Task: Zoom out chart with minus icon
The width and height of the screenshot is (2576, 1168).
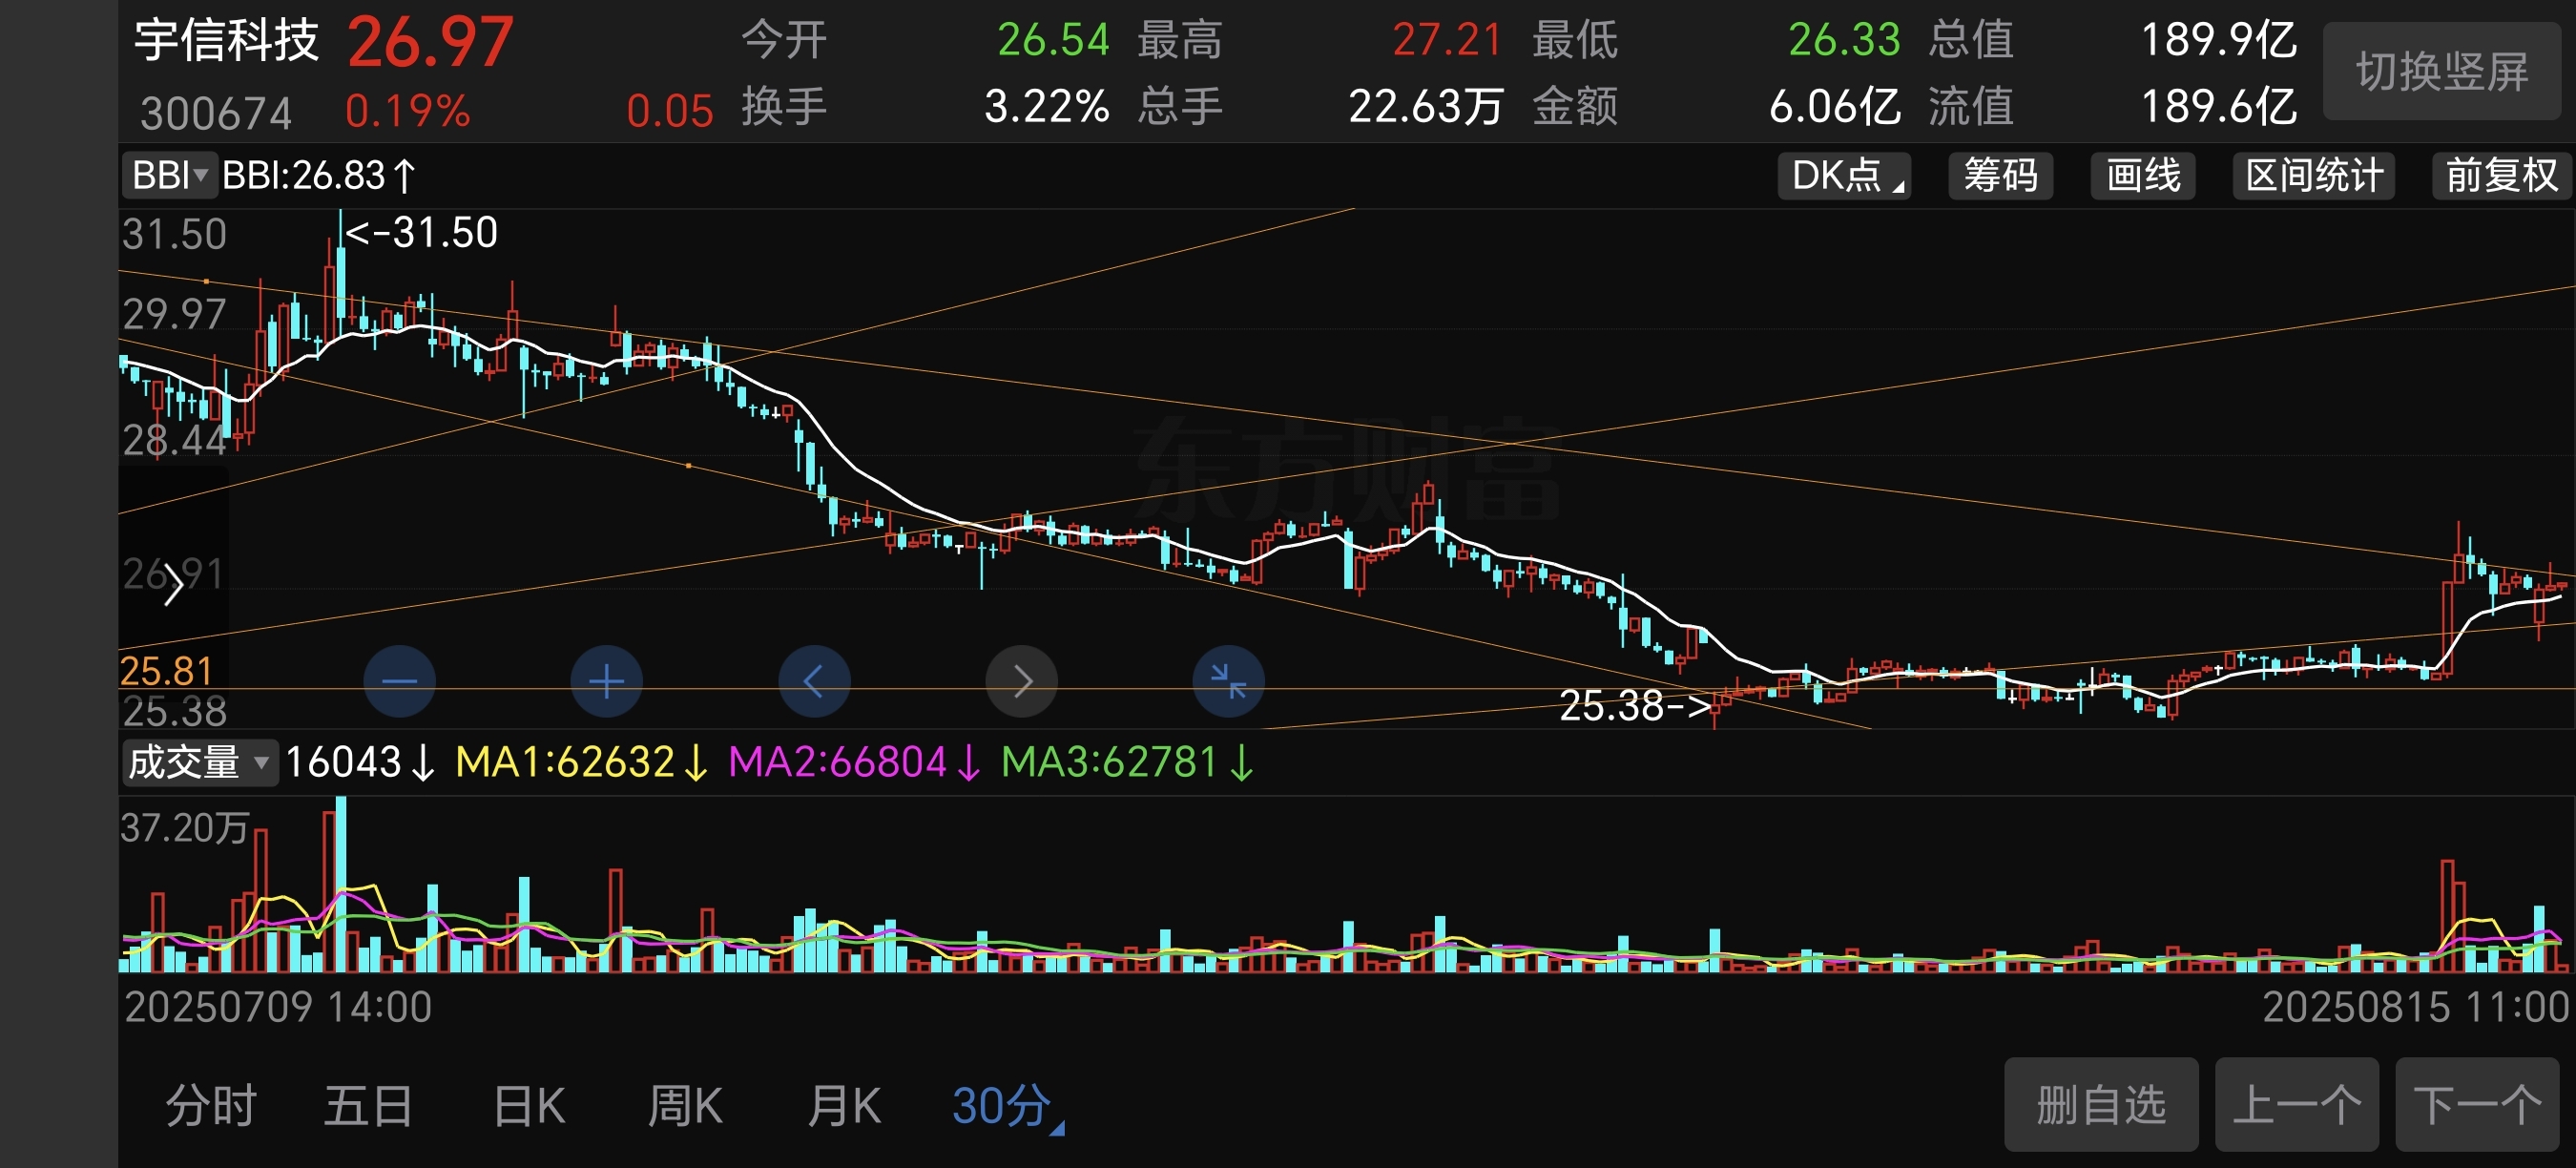Action: point(399,682)
